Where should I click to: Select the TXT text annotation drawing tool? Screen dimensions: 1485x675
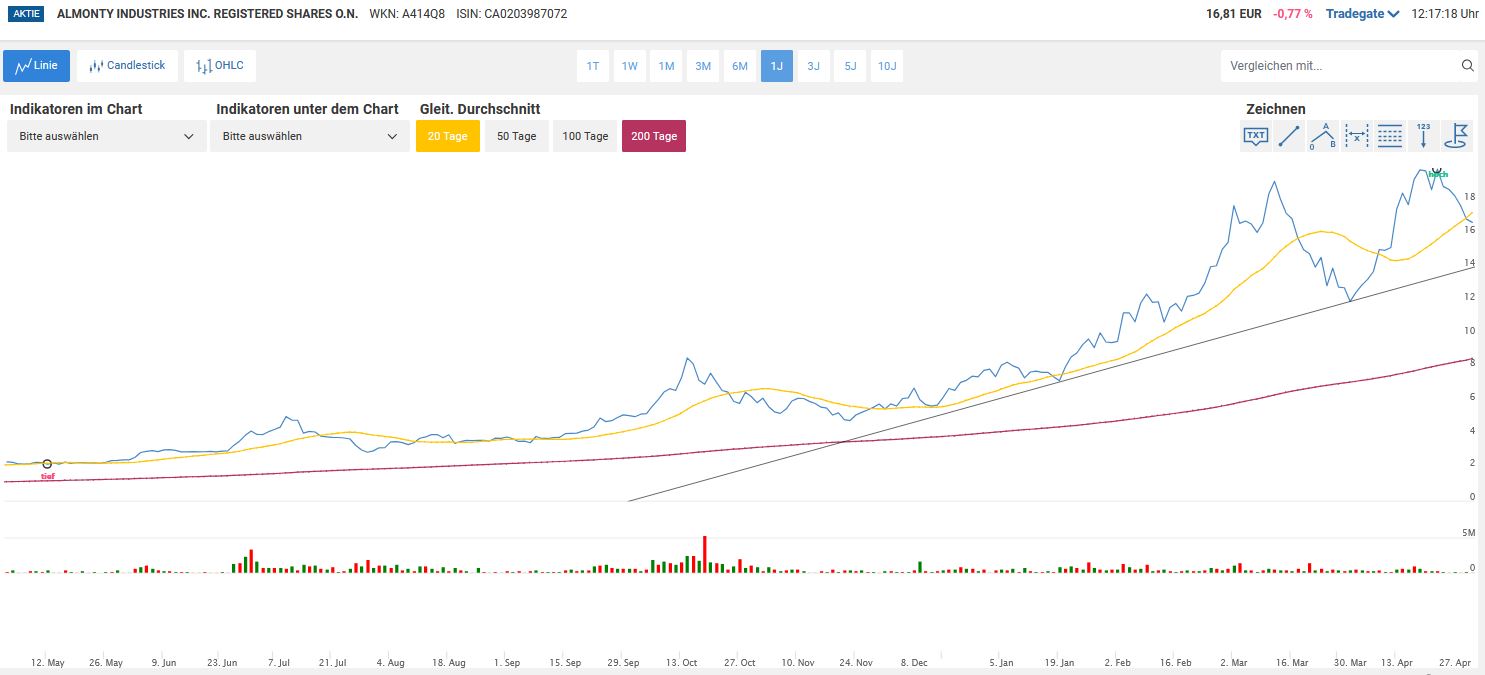point(1256,136)
